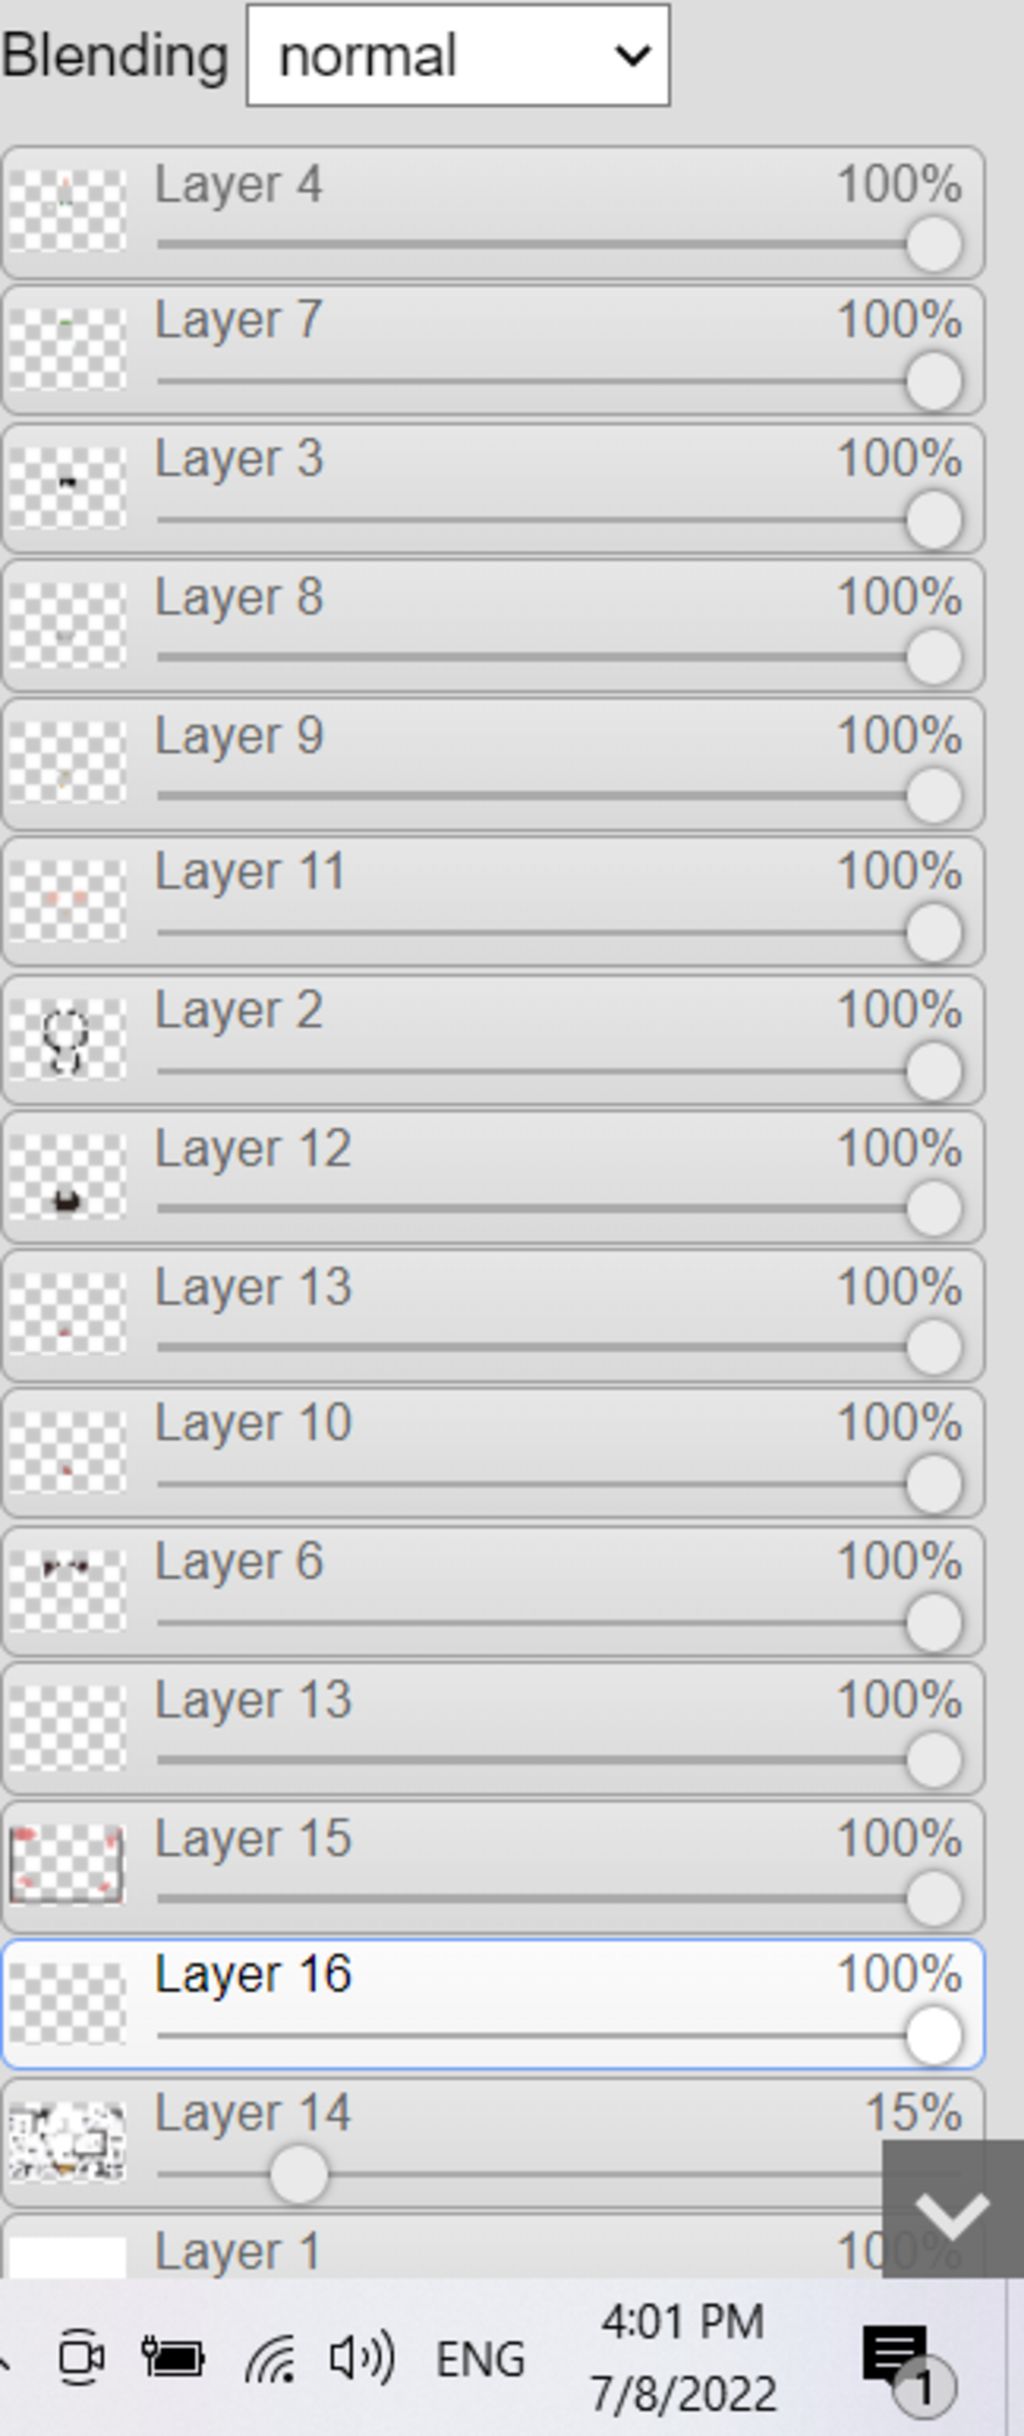
Task: Select the white Layer 1 thumbnail
Action: [67, 2256]
